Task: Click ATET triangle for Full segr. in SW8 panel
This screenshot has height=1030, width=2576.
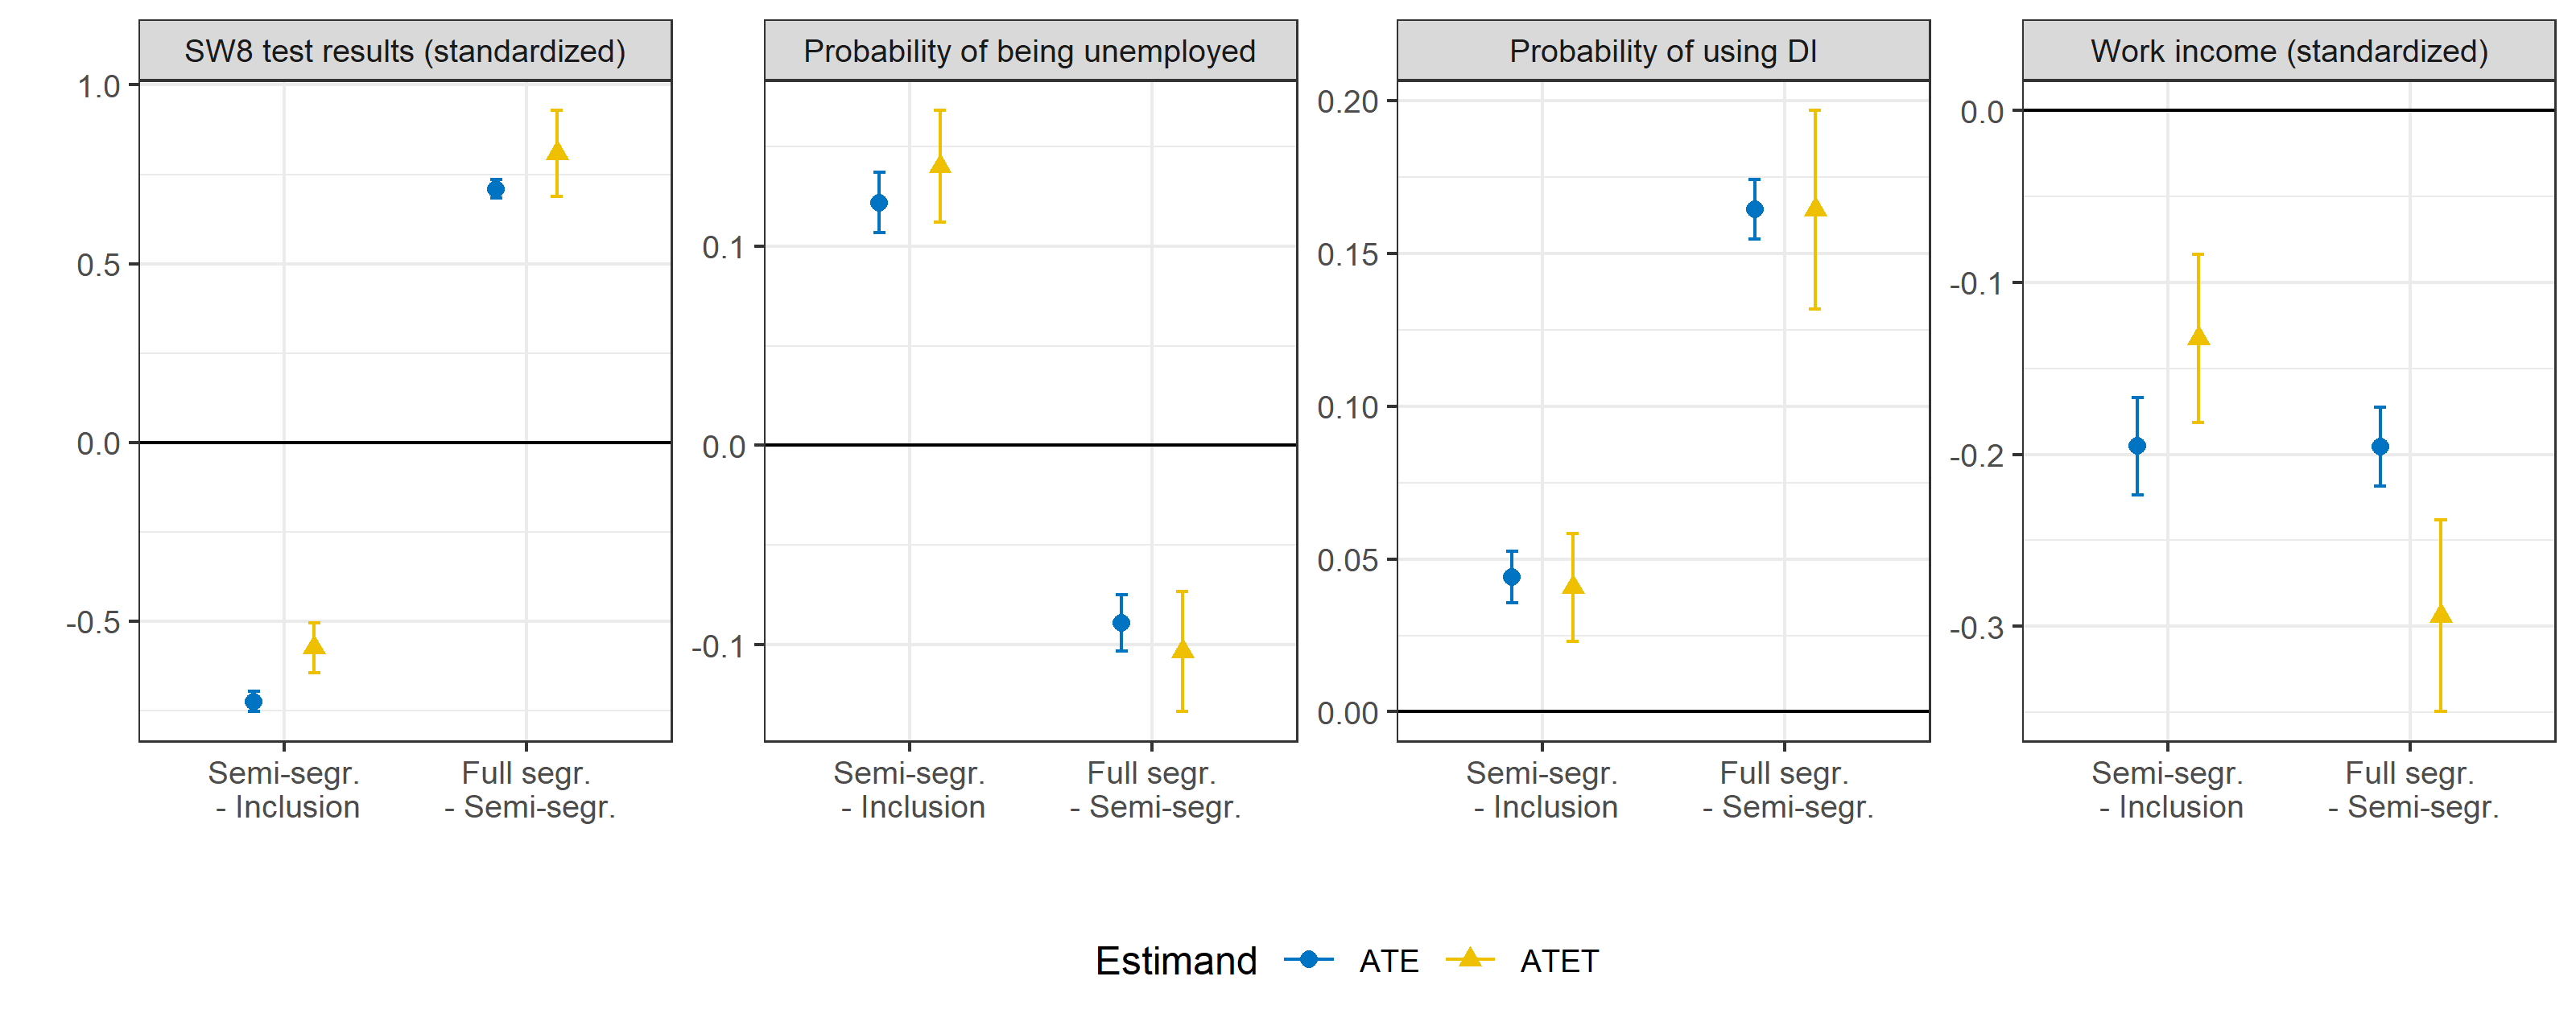Action: coord(557,152)
